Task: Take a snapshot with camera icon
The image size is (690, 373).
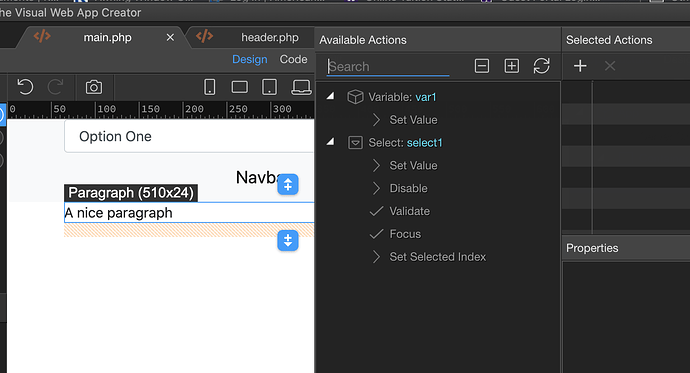Action: click(94, 87)
